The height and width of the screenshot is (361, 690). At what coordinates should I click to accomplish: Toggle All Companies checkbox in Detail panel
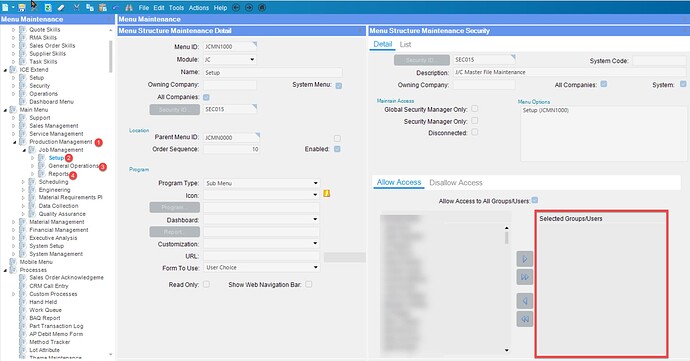pos(206,97)
